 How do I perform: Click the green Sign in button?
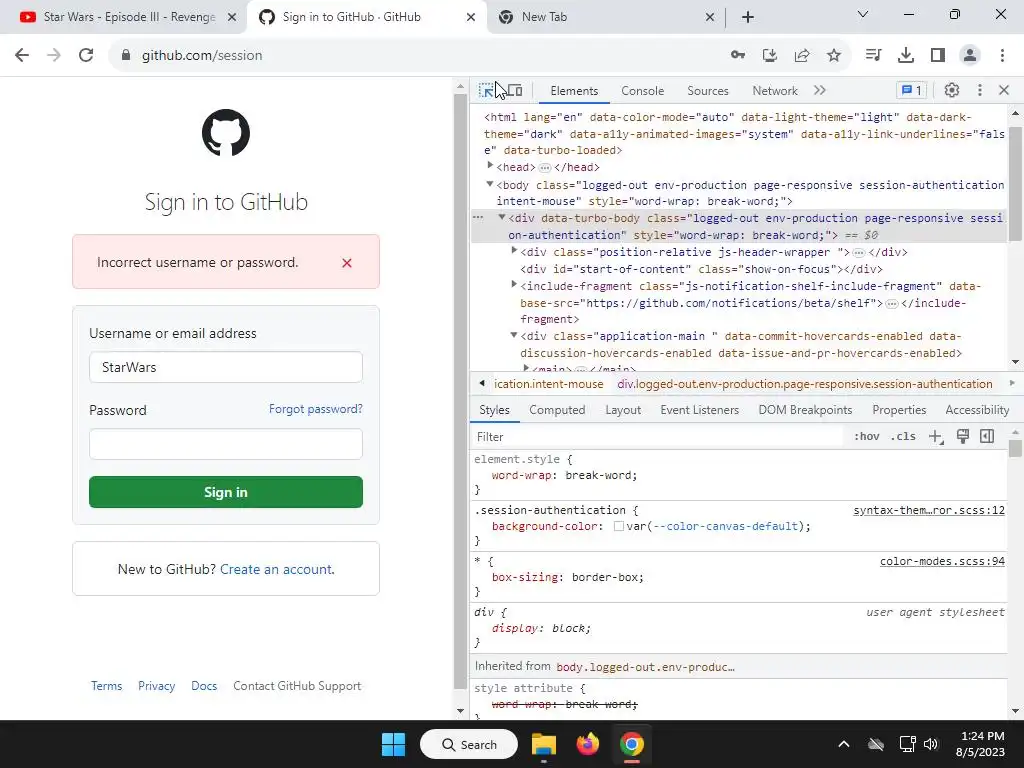[226, 492]
